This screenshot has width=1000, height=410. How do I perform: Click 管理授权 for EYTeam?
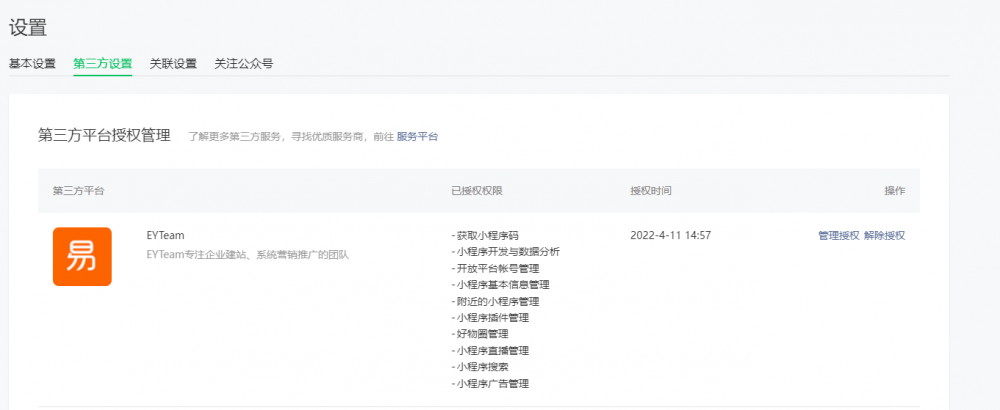tap(839, 235)
